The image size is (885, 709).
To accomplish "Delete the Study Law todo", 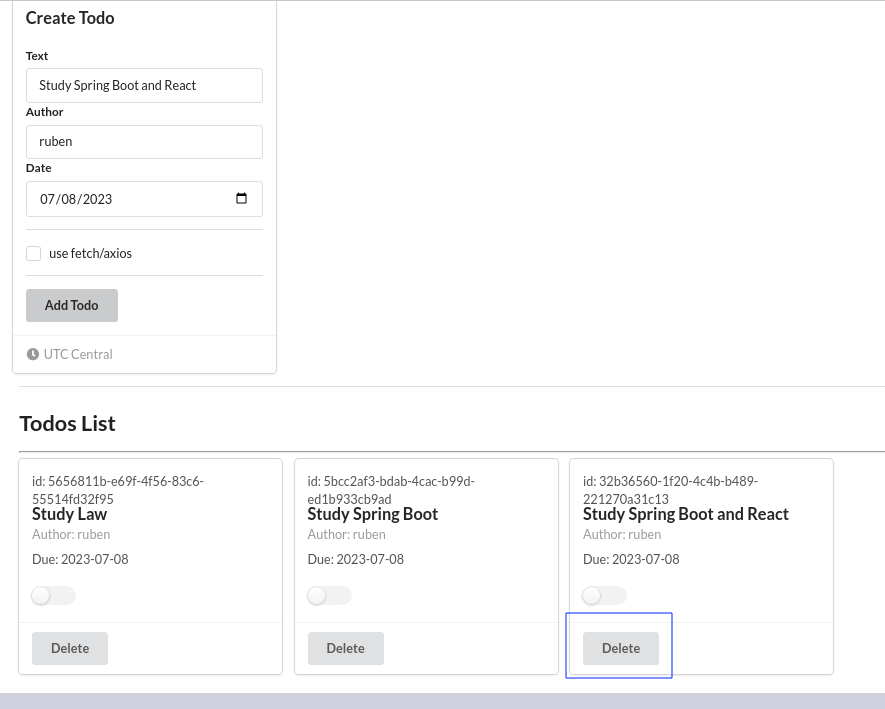I will point(70,648).
